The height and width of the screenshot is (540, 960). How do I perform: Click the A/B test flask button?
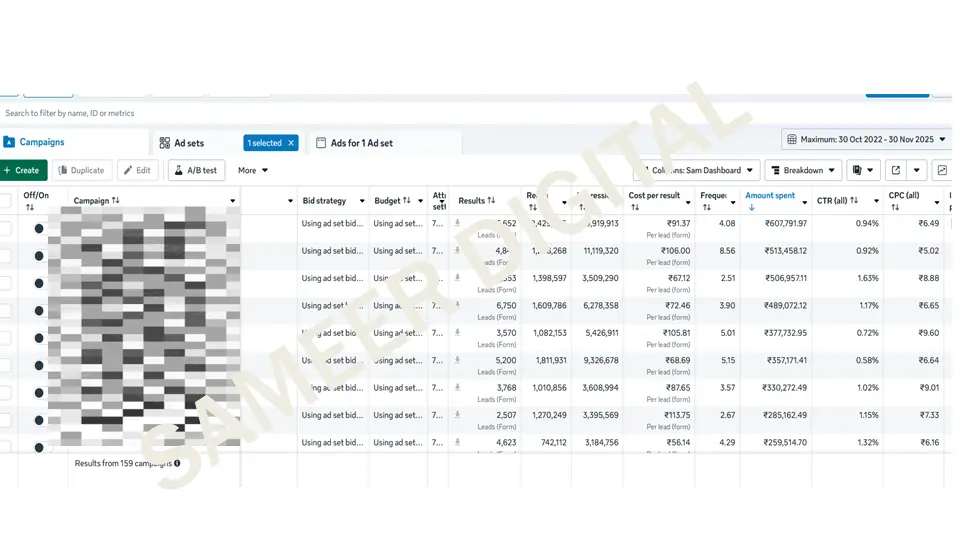click(x=196, y=171)
